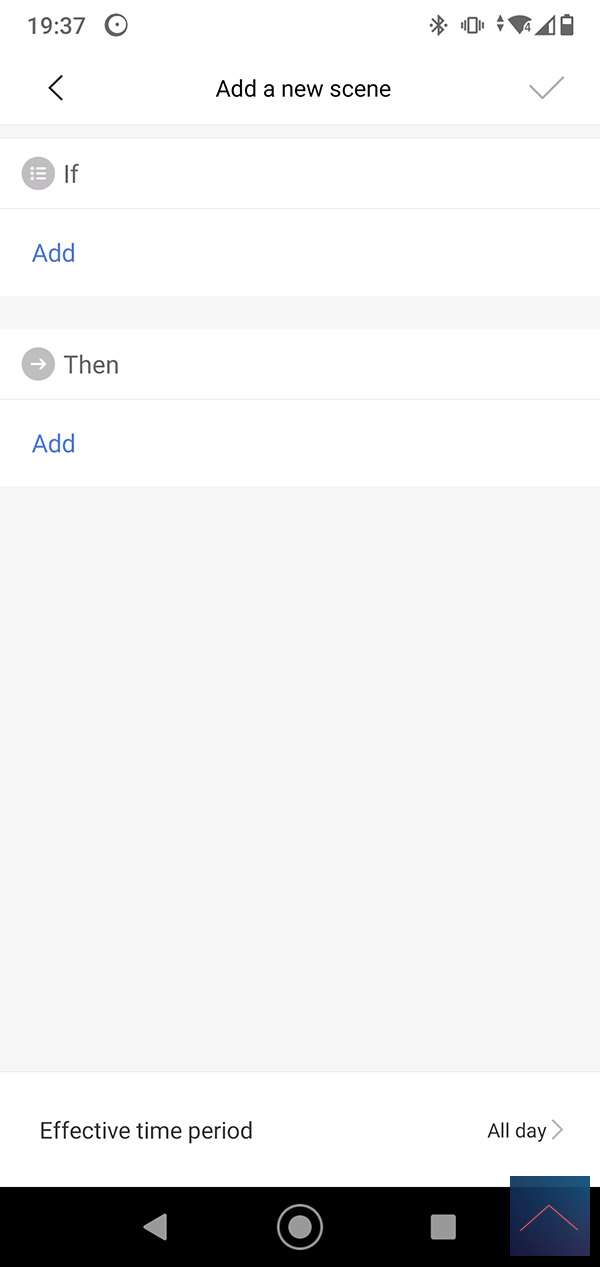Click the Add a new scene title
Viewport: 600px width, 1267px height.
point(303,89)
